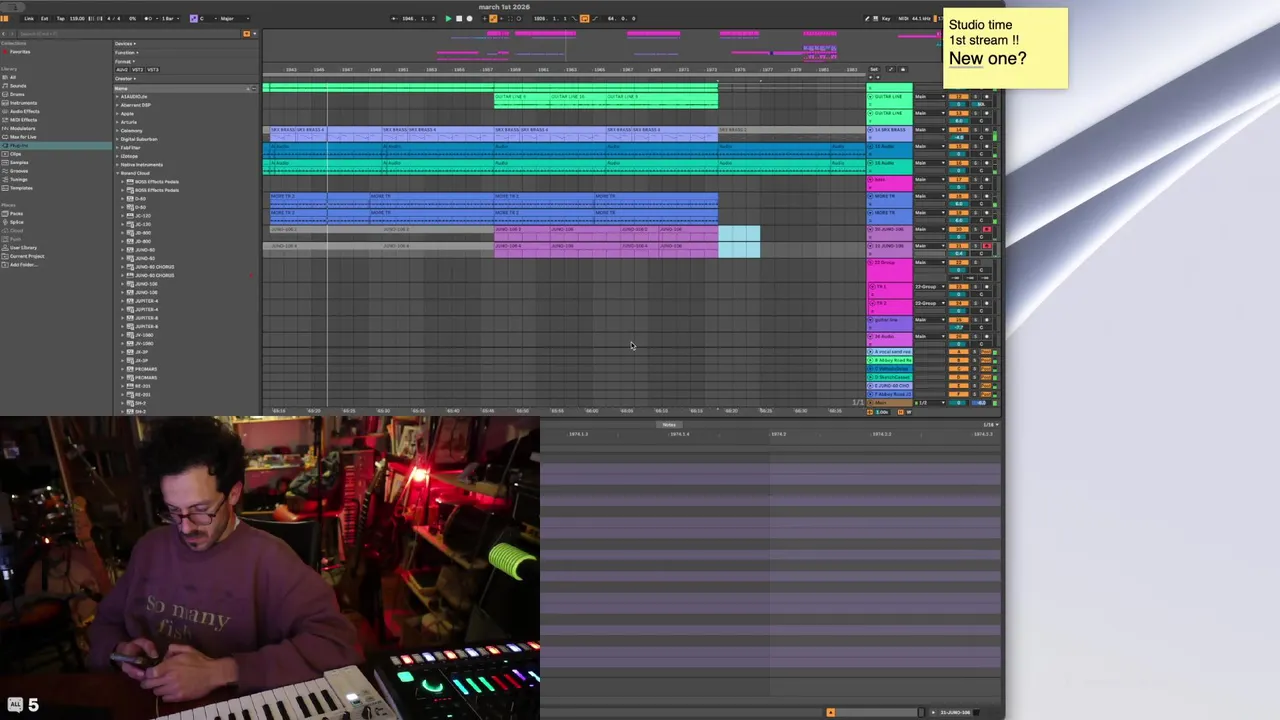Select Tunings in the Library
The image size is (1280, 720).
coord(19,179)
